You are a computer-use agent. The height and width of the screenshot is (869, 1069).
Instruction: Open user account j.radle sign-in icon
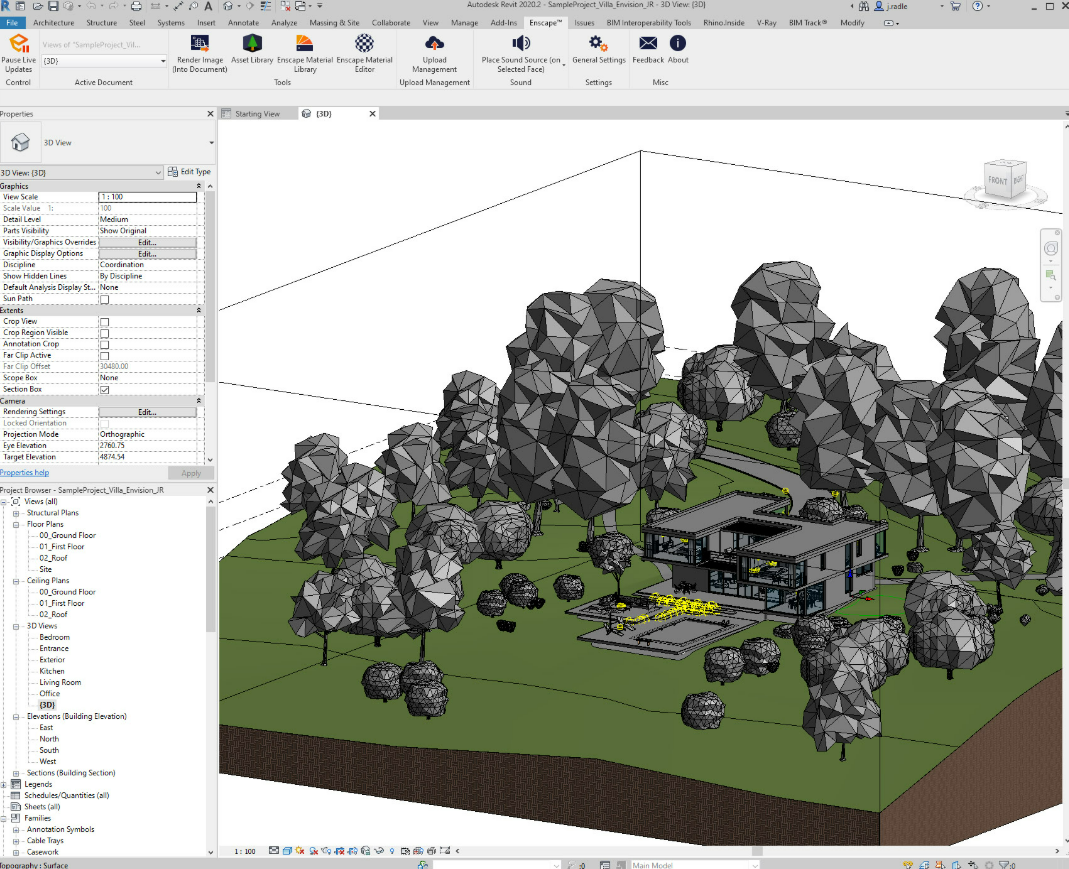pos(879,6)
